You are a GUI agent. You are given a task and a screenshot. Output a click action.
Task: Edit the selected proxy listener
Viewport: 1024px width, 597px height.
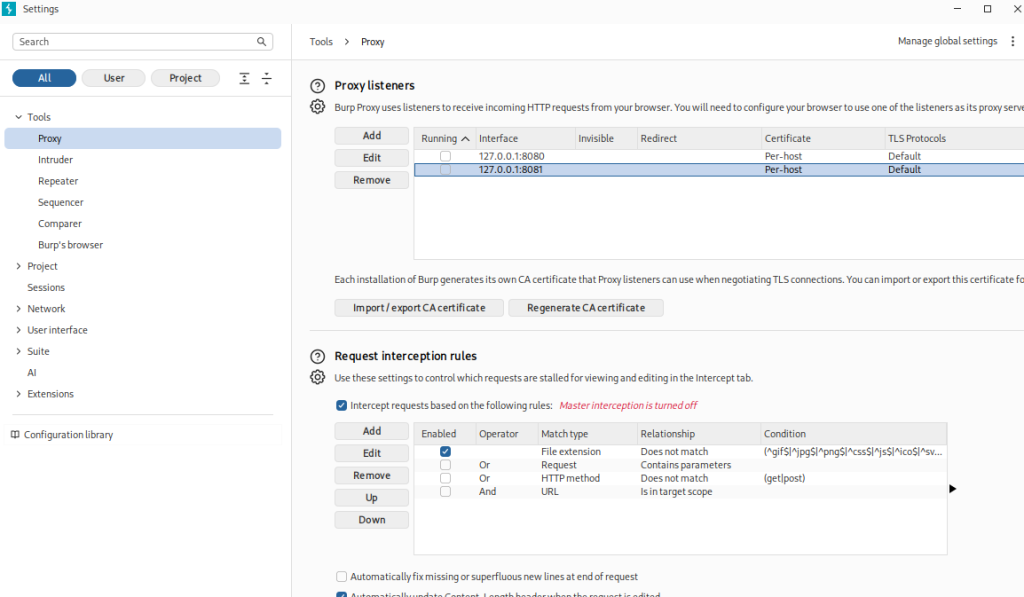[x=372, y=158]
